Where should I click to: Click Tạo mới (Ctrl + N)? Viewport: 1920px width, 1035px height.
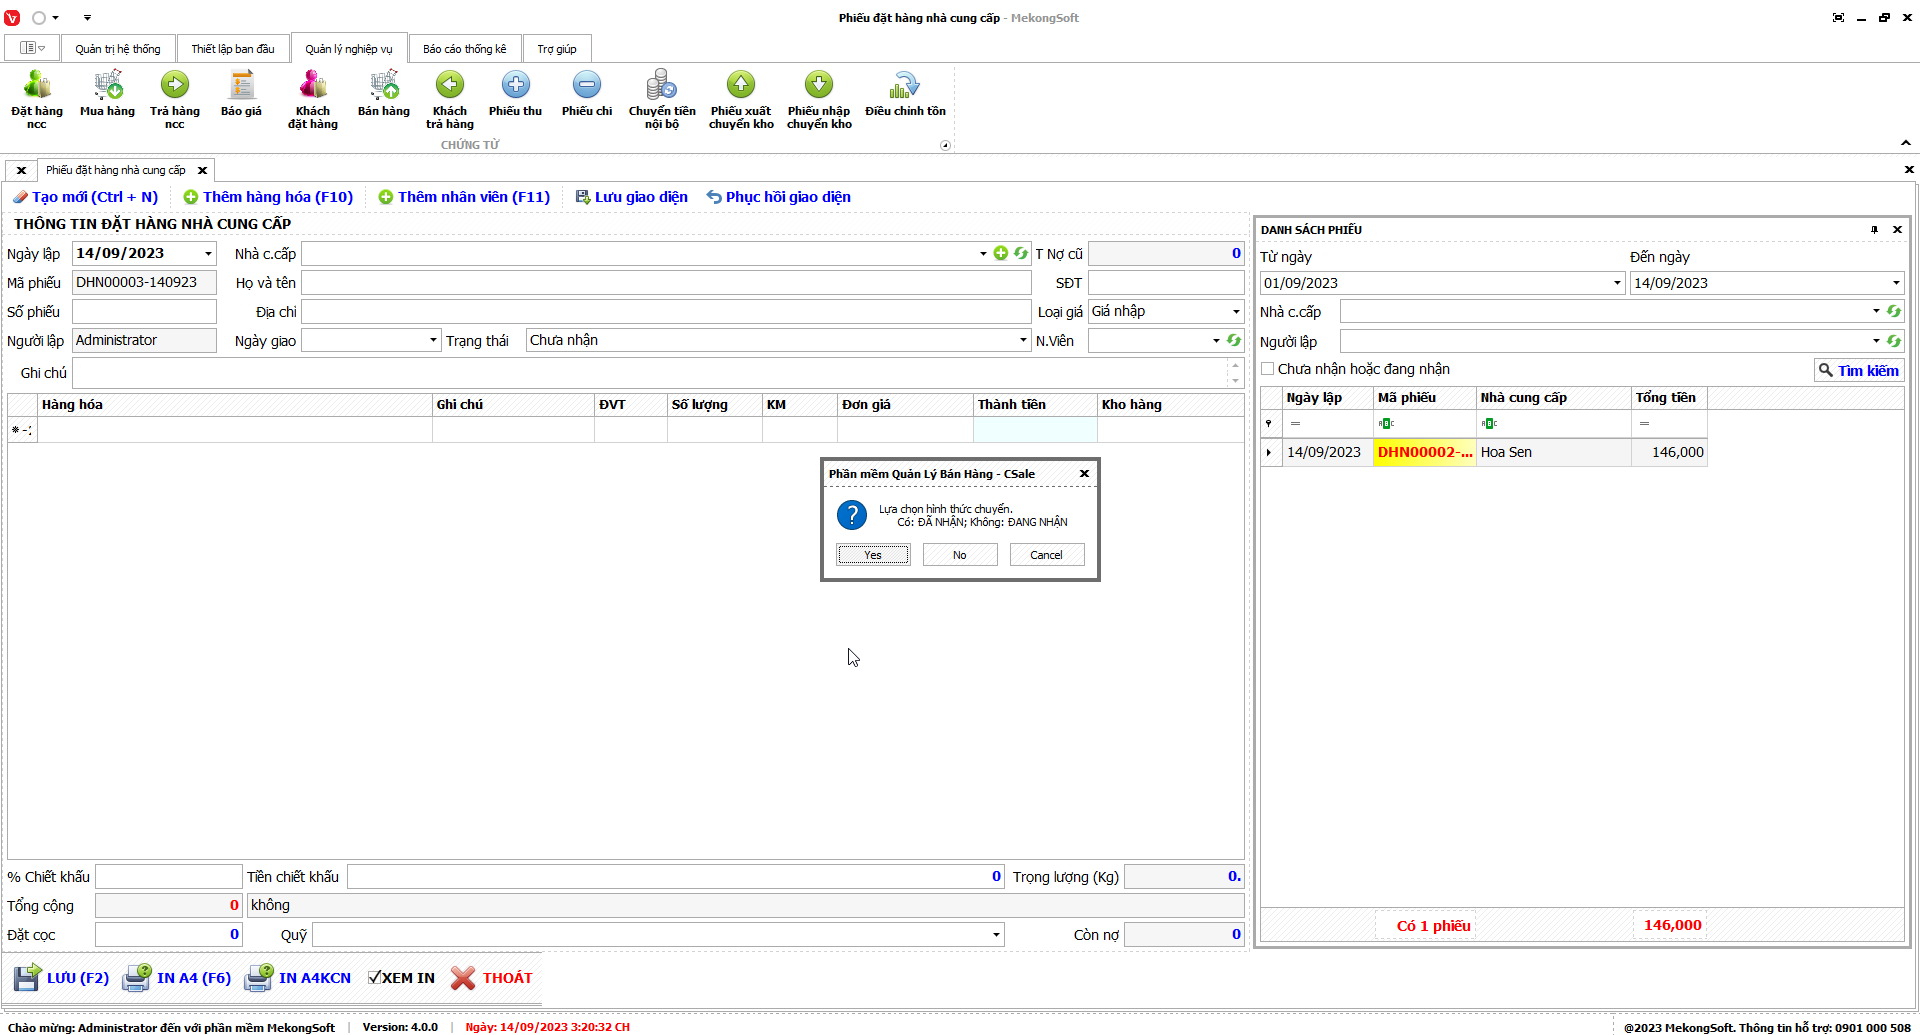pyautogui.click(x=86, y=197)
